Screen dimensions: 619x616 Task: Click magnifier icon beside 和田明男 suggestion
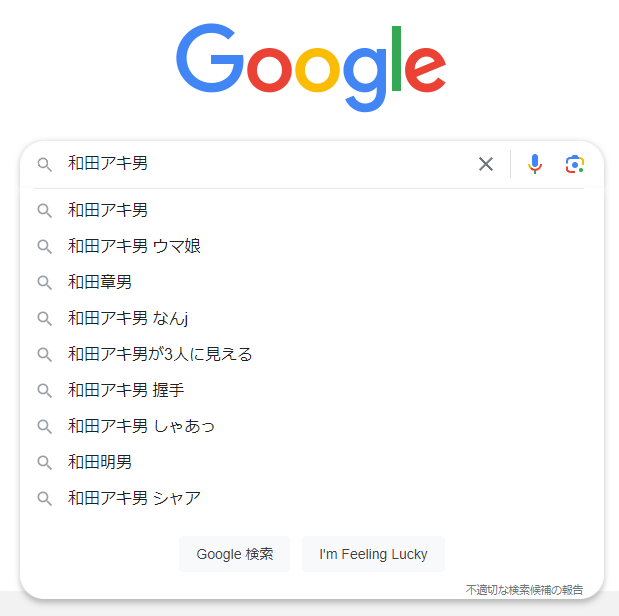coord(44,462)
